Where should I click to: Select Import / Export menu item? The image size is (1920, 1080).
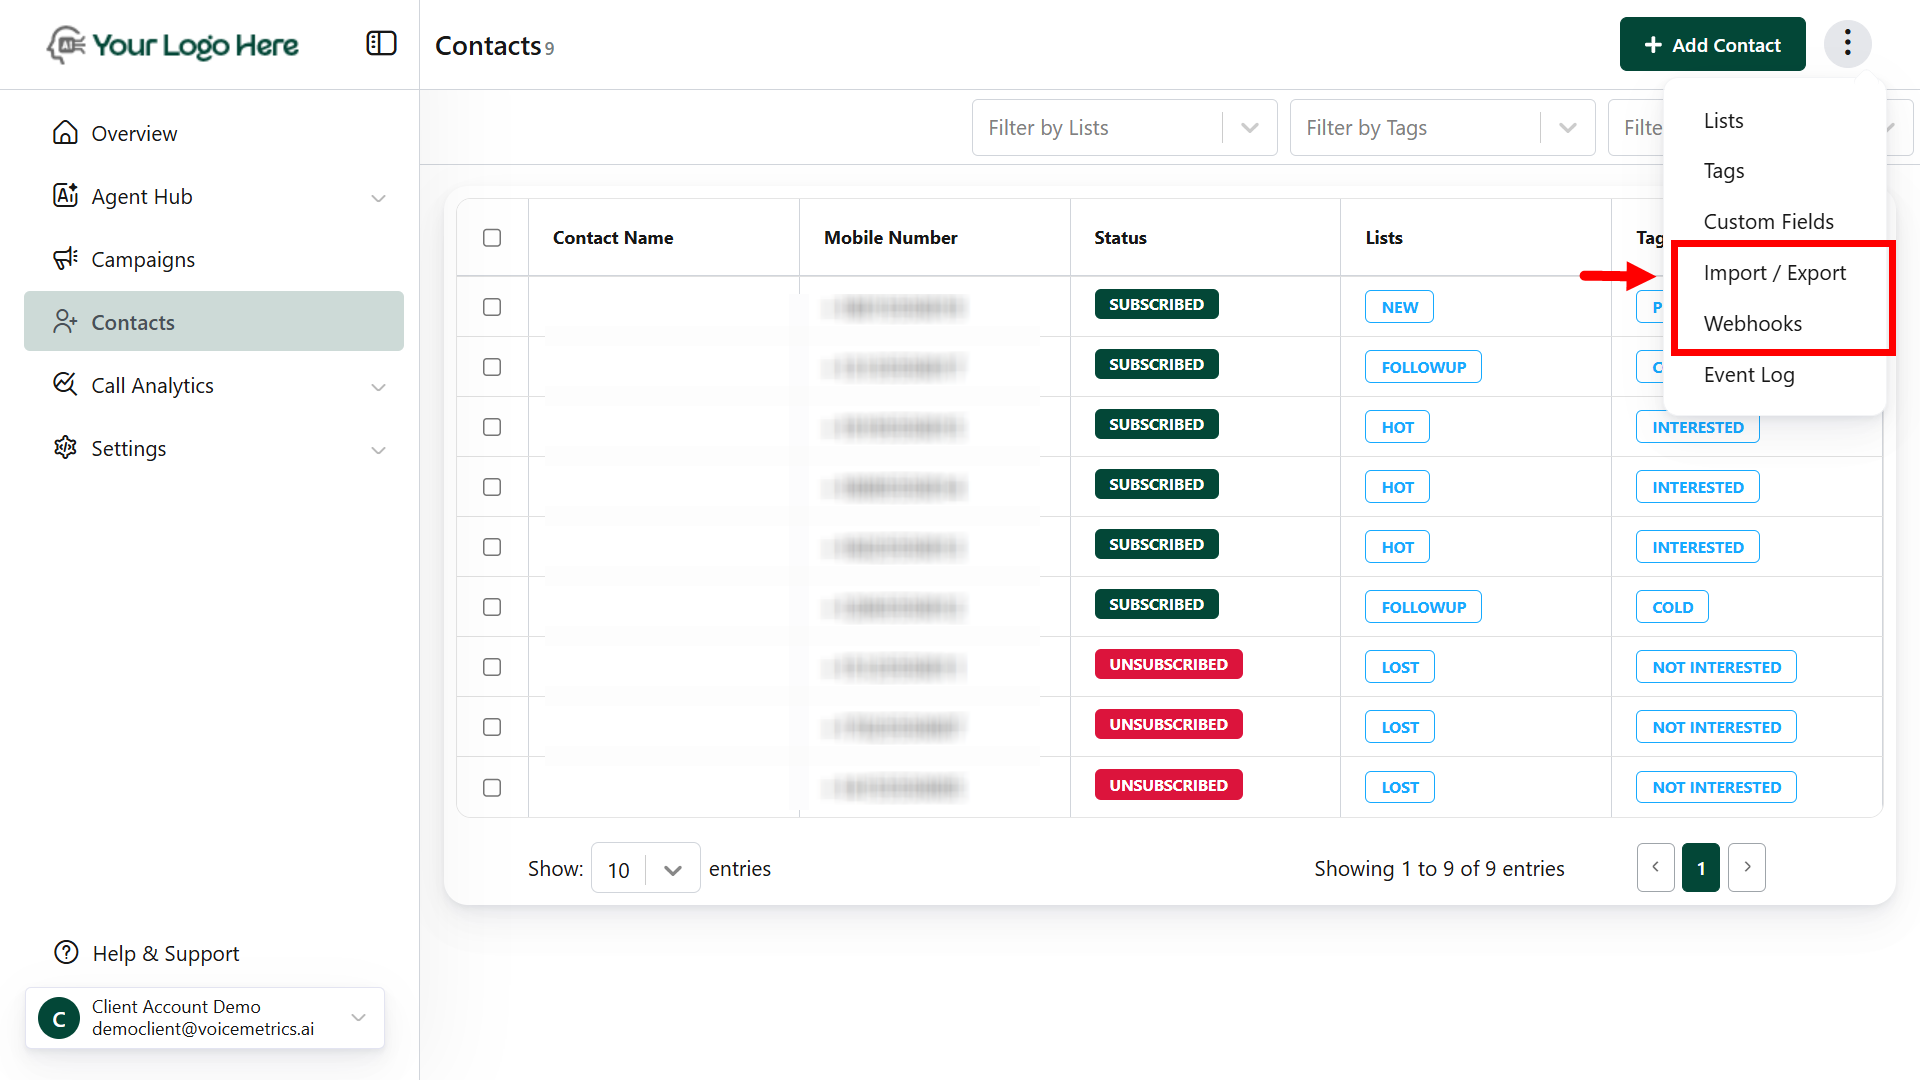pos(1774,273)
